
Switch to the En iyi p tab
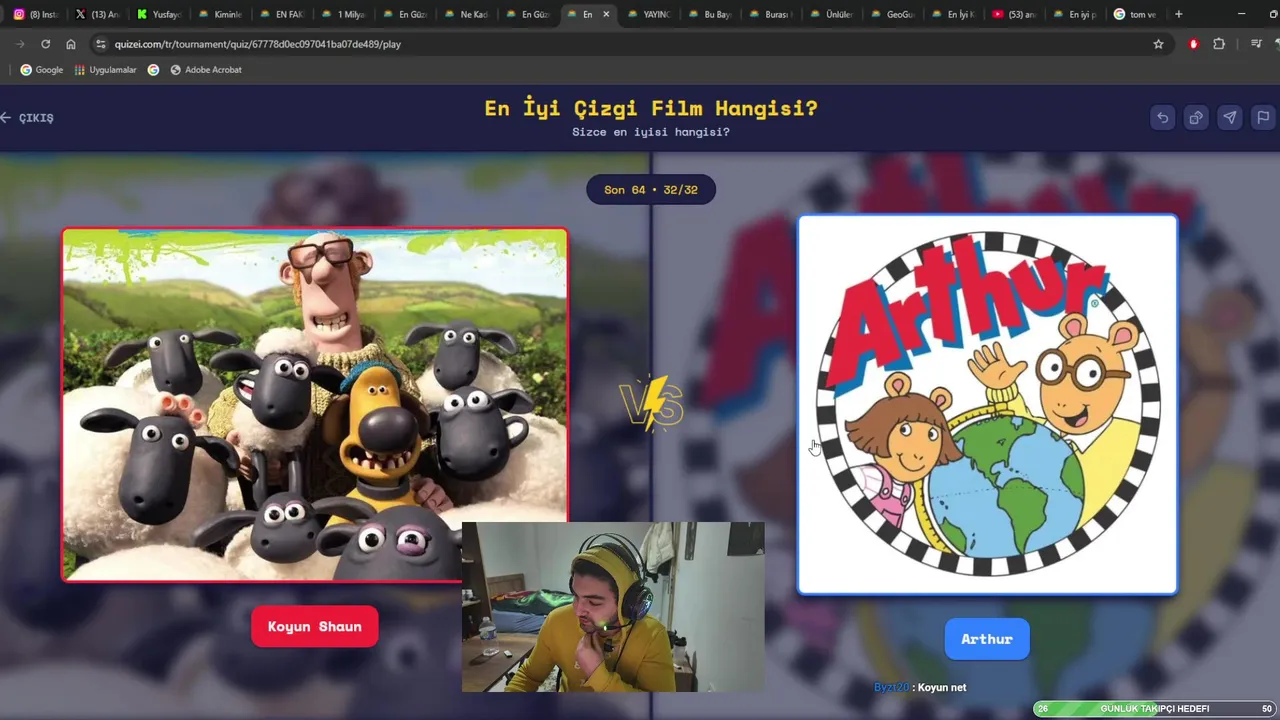[x=1076, y=14]
